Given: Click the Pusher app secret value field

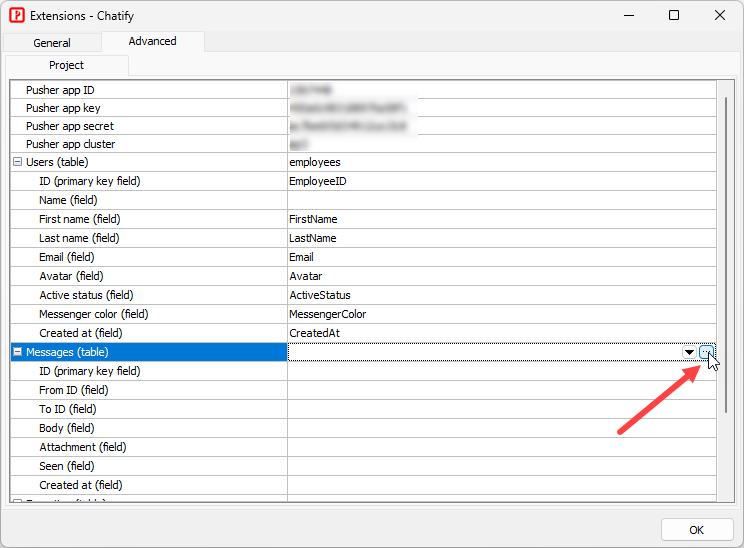Looking at the screenshot, I should (x=502, y=126).
